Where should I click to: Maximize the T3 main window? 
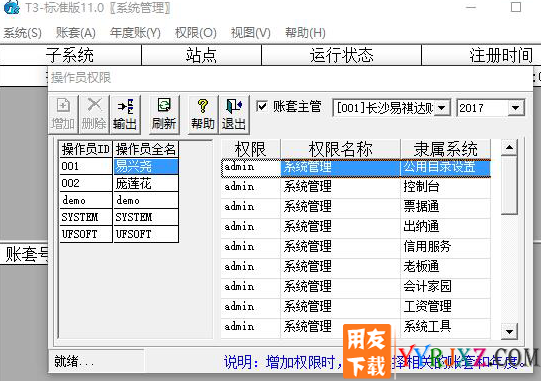pyautogui.click(x=516, y=7)
